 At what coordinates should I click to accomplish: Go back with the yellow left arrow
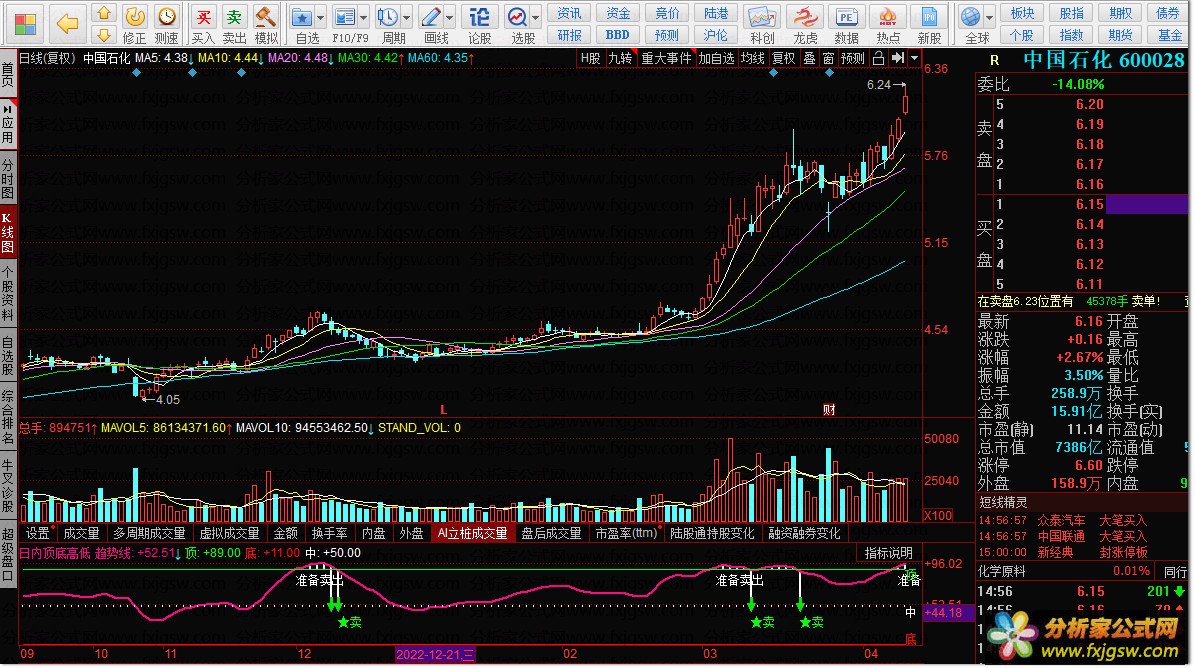click(67, 24)
